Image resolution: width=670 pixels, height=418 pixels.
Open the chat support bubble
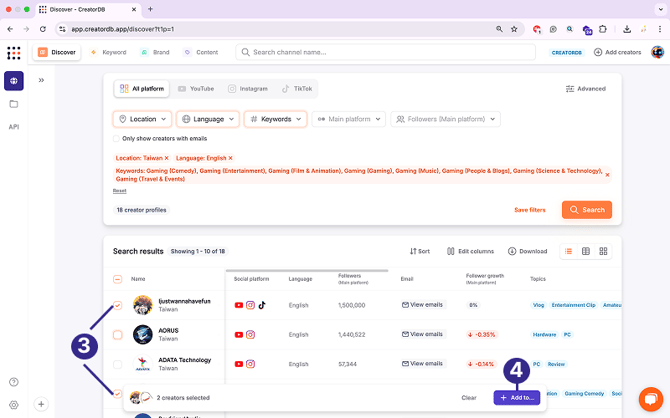pos(651,399)
